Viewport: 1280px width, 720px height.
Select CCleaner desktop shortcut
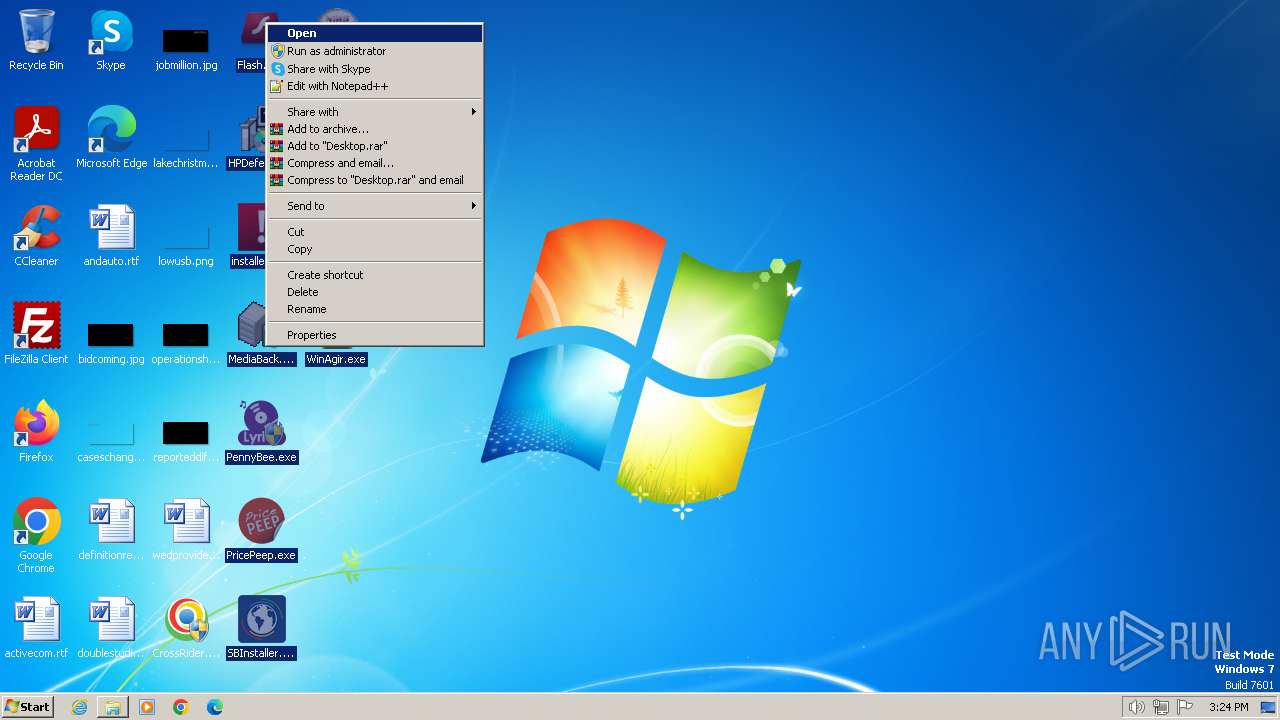36,236
